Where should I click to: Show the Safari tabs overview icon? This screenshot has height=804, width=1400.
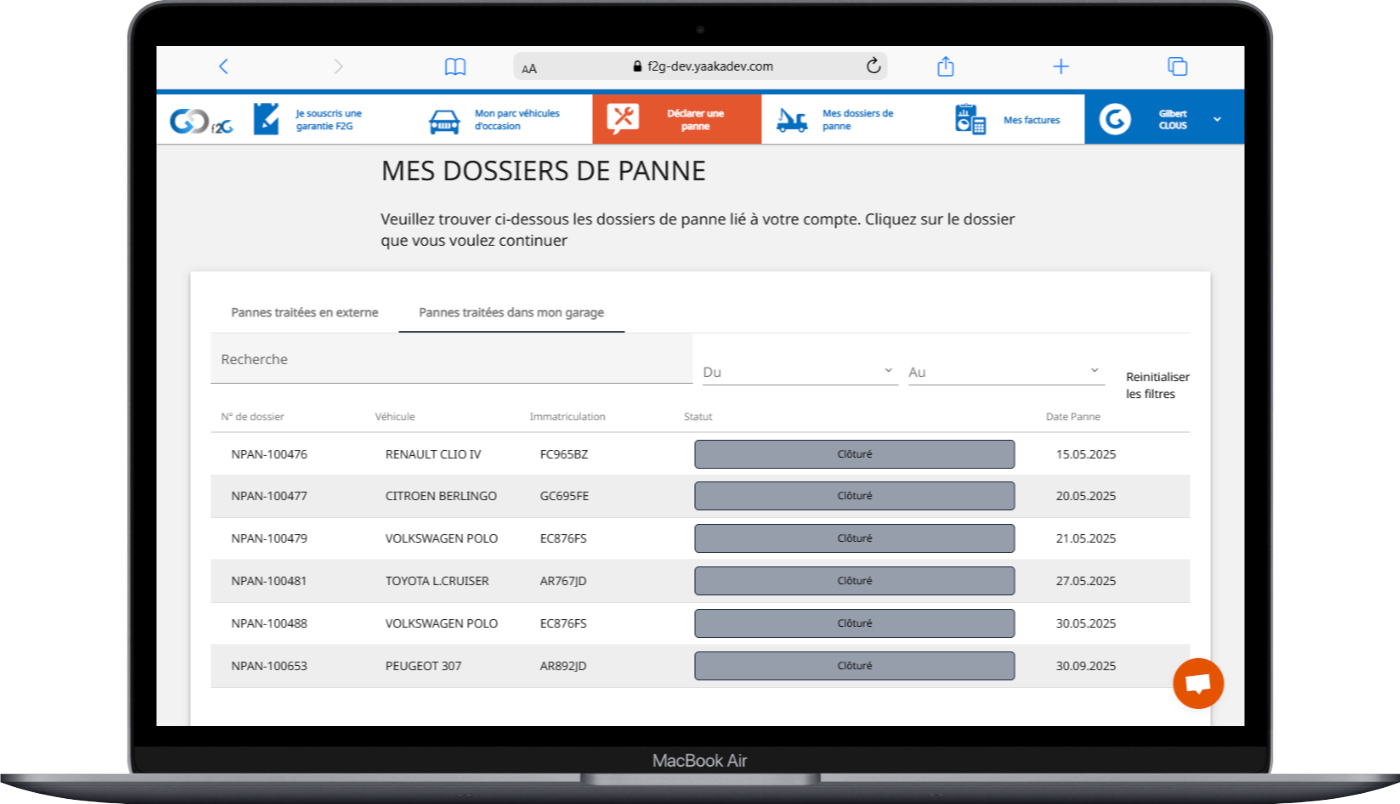pos(1177,67)
